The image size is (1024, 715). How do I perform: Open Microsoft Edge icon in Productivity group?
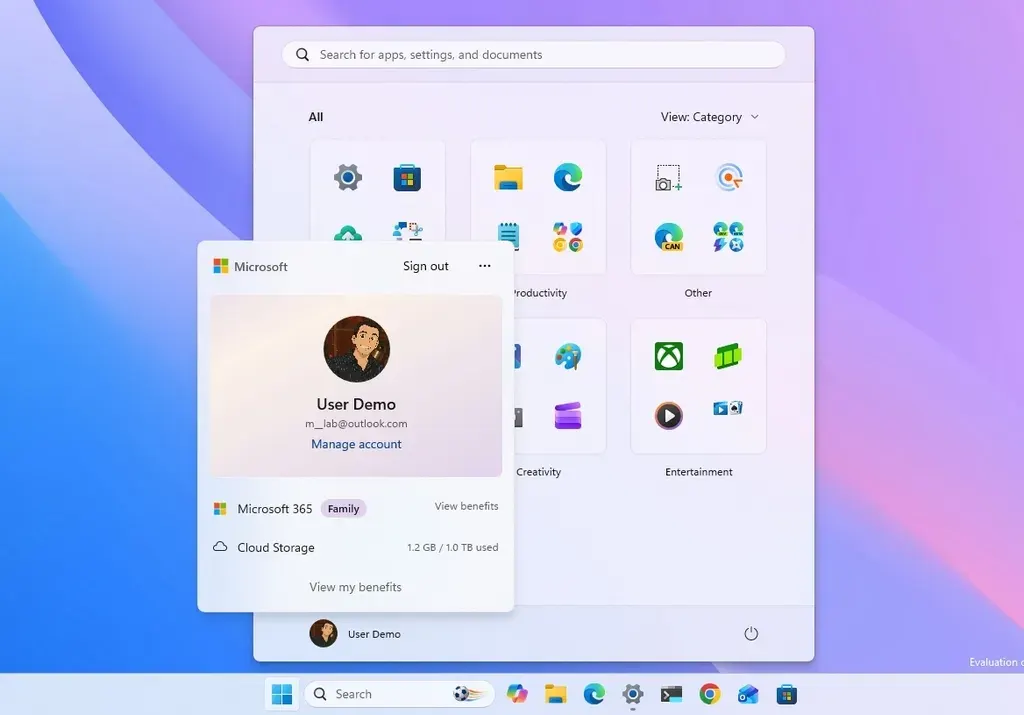568,178
